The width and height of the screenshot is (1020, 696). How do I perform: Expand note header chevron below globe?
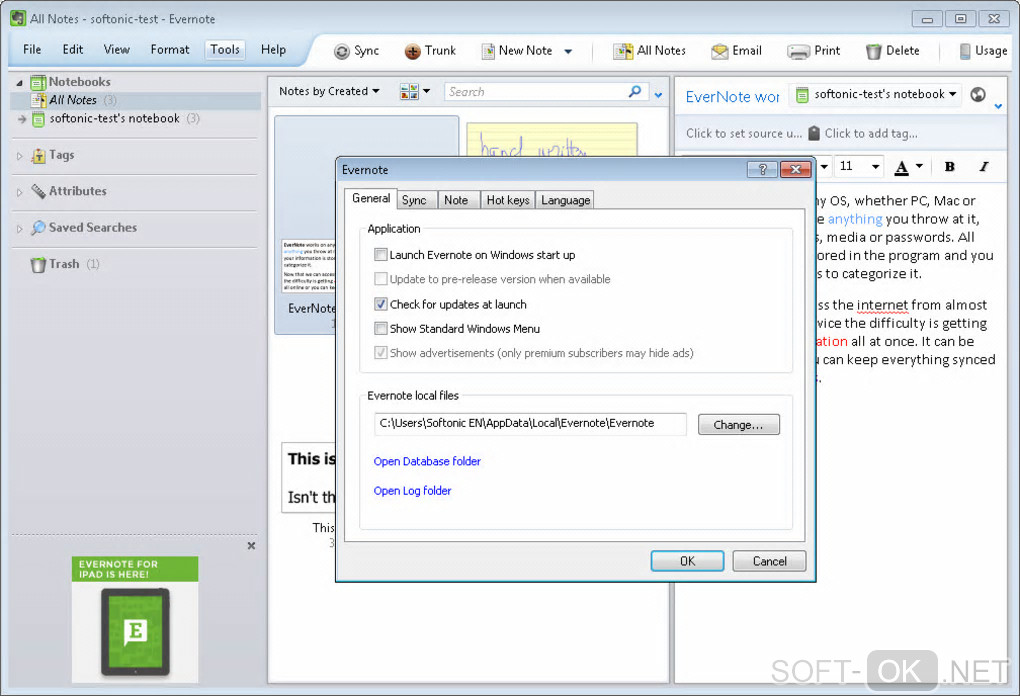tap(998, 106)
